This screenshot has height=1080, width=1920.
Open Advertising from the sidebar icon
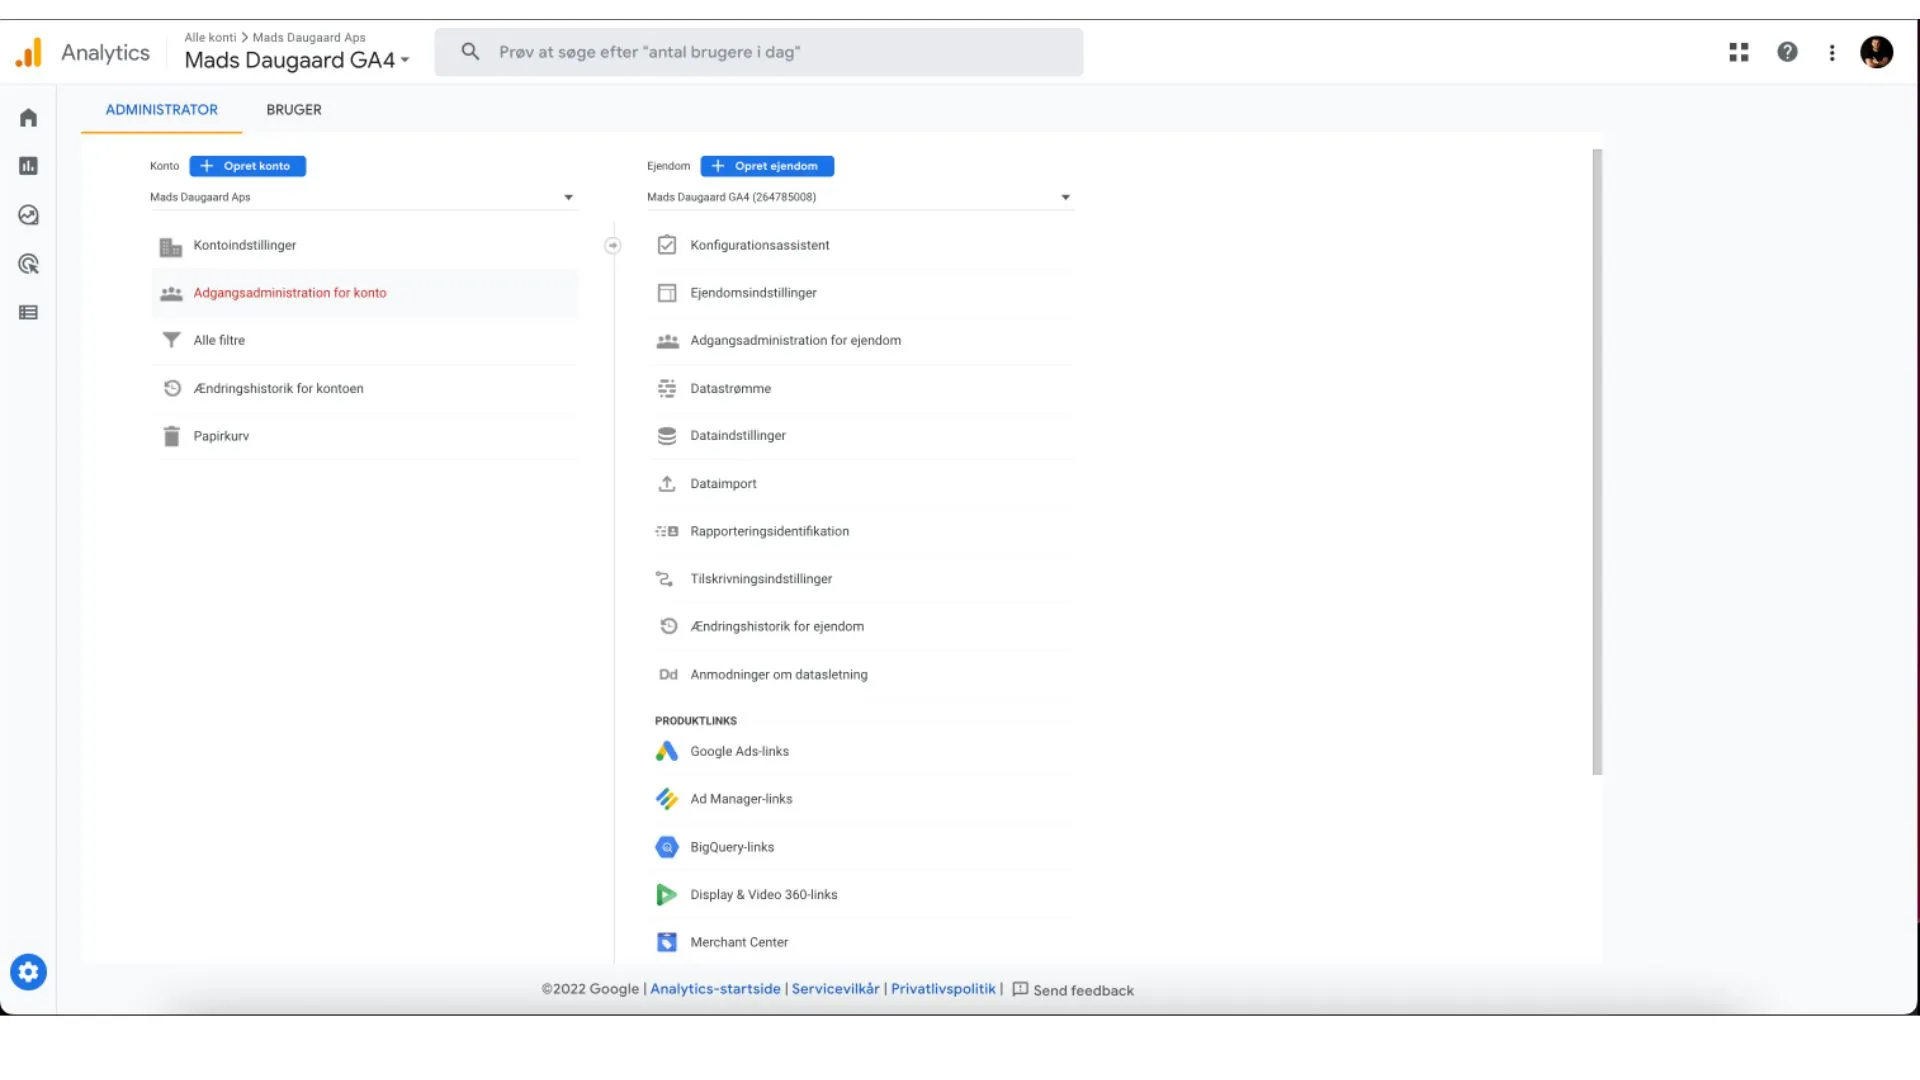click(x=28, y=264)
